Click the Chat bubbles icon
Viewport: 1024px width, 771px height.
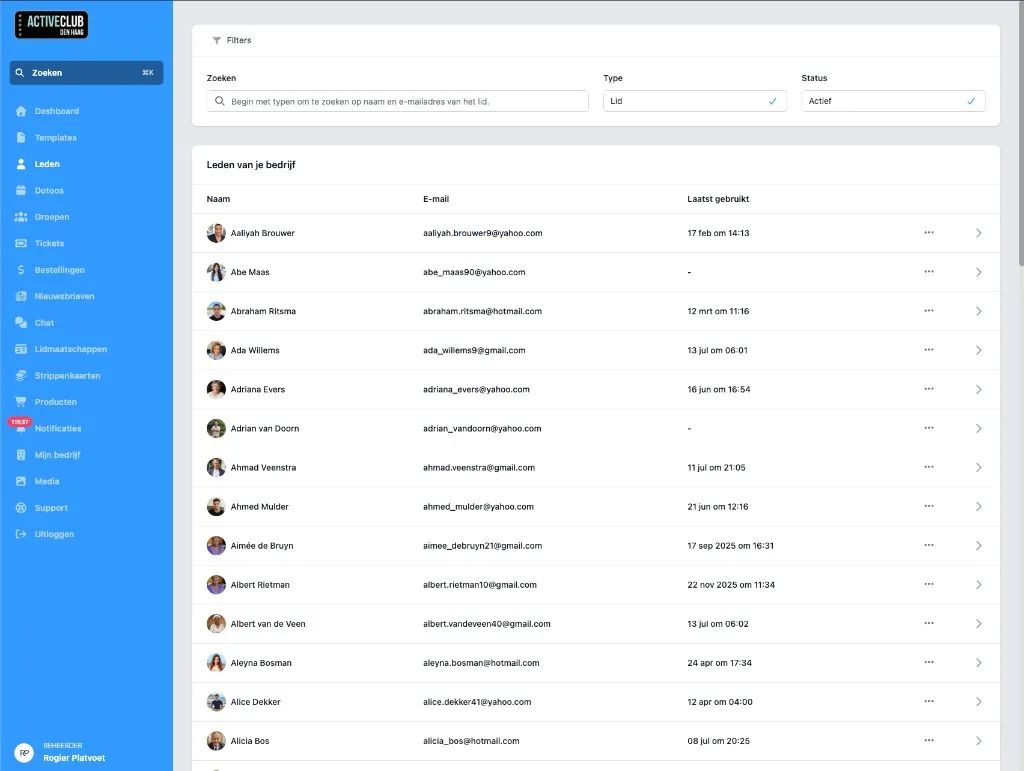tap(21, 323)
